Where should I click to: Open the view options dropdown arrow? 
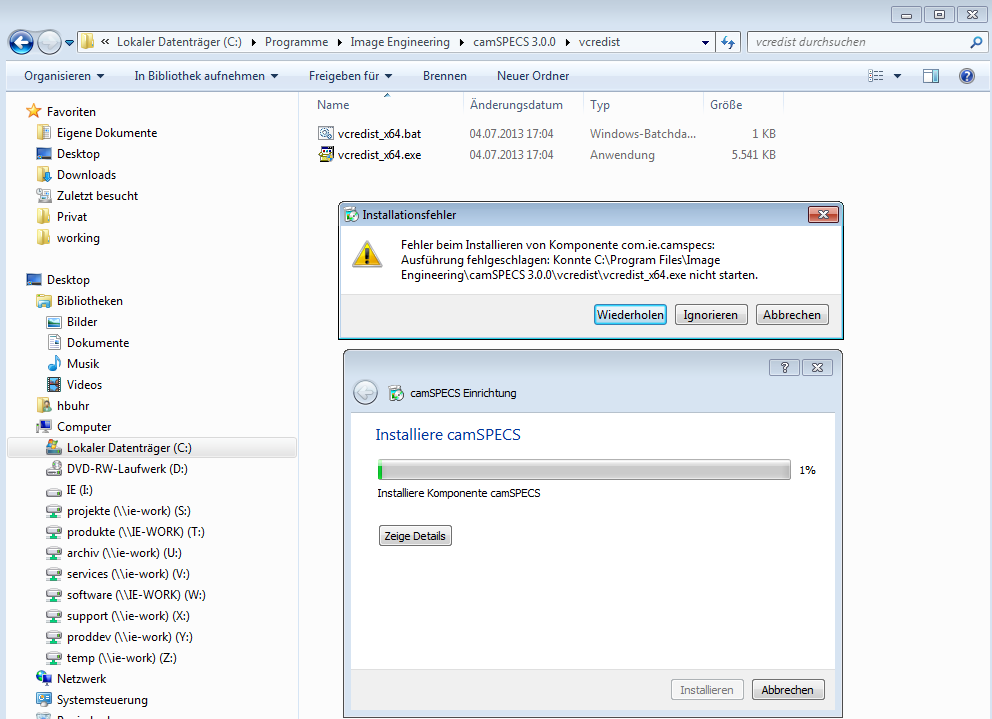(897, 76)
